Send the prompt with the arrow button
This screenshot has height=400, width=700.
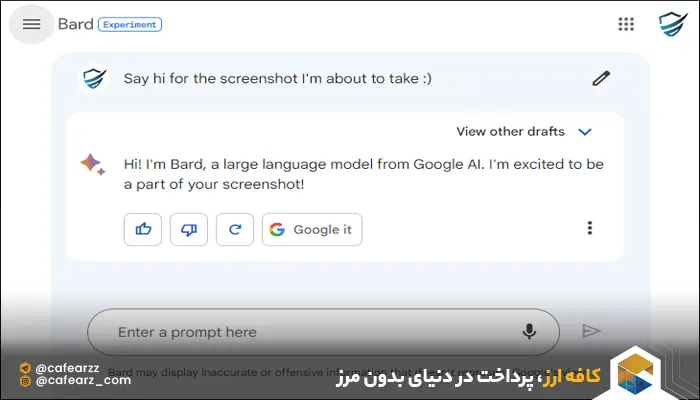pyautogui.click(x=592, y=331)
